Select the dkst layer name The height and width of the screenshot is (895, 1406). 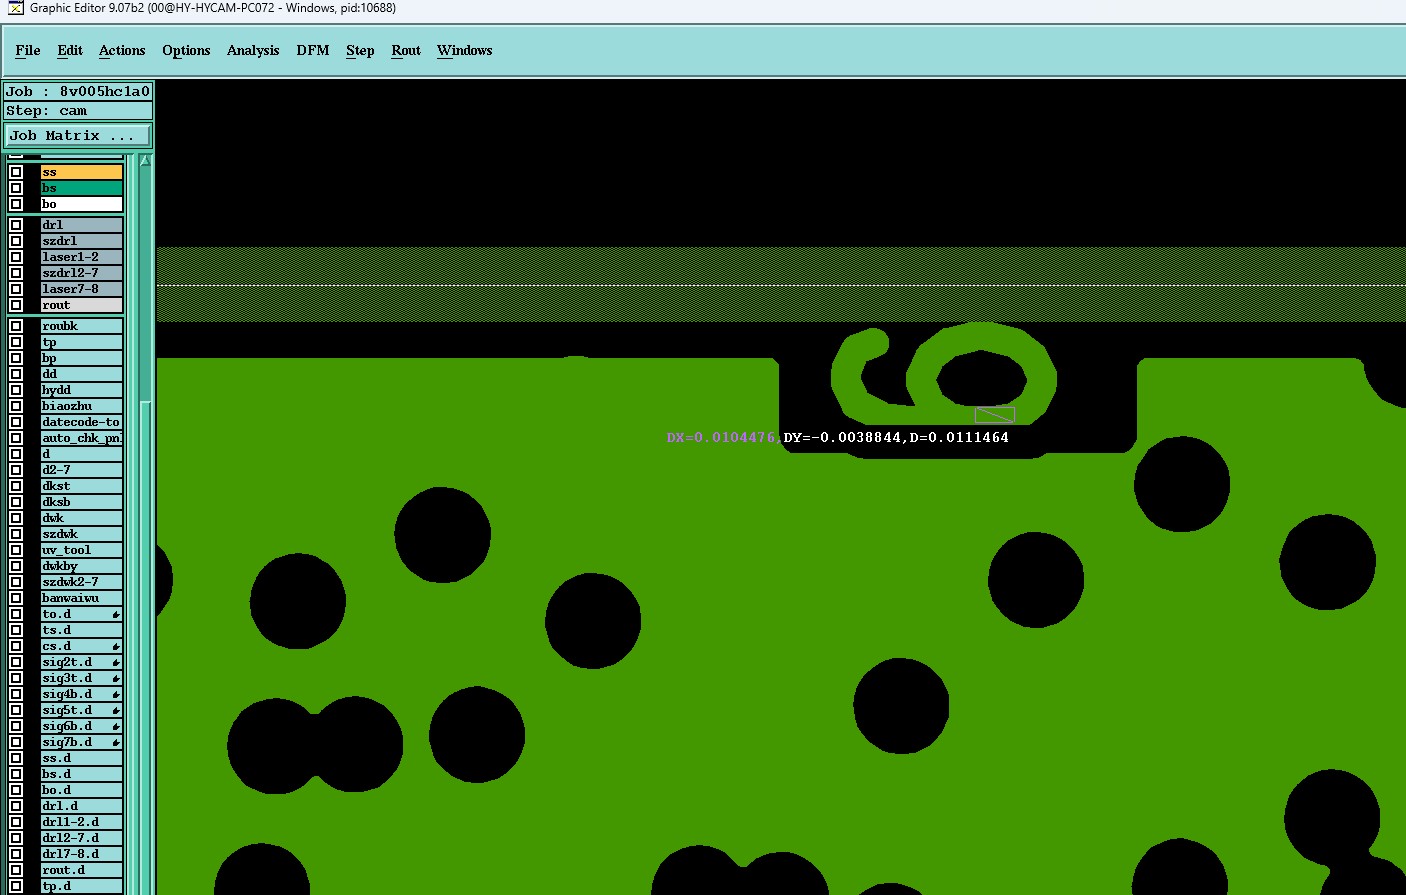click(x=81, y=486)
